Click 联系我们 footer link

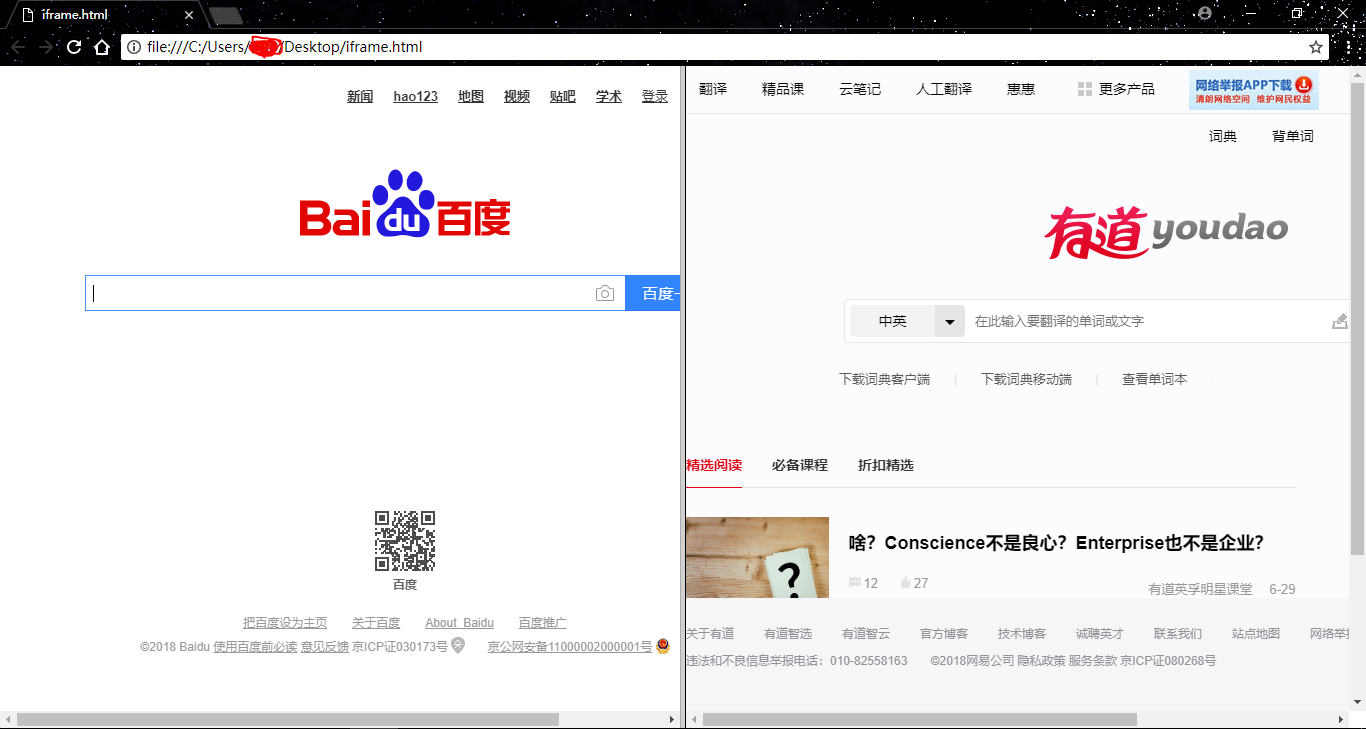point(1178,633)
